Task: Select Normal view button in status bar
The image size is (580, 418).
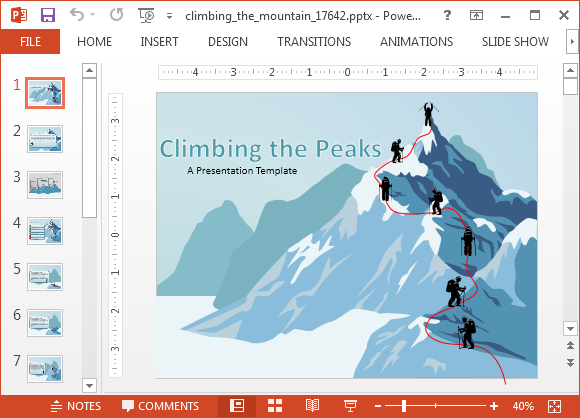Action: pyautogui.click(x=237, y=406)
